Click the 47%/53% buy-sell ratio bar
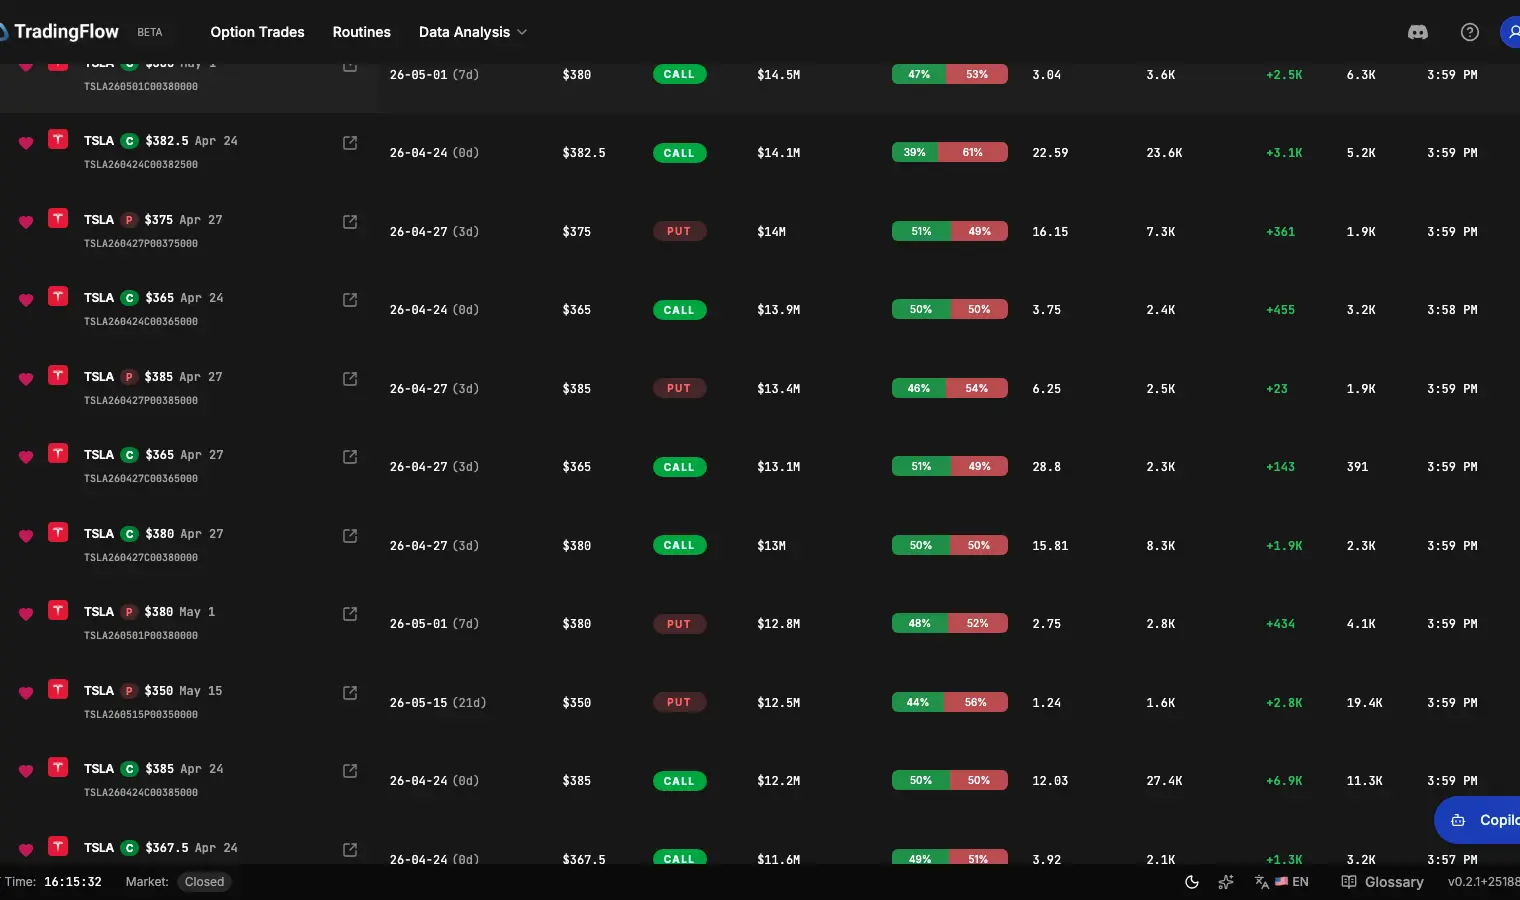This screenshot has width=1520, height=900. pyautogui.click(x=949, y=74)
